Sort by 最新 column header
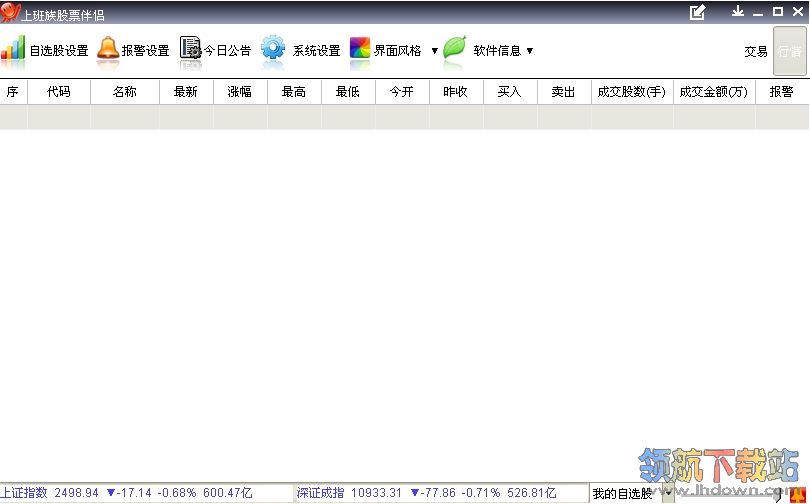This screenshot has width=810, height=504. click(186, 92)
